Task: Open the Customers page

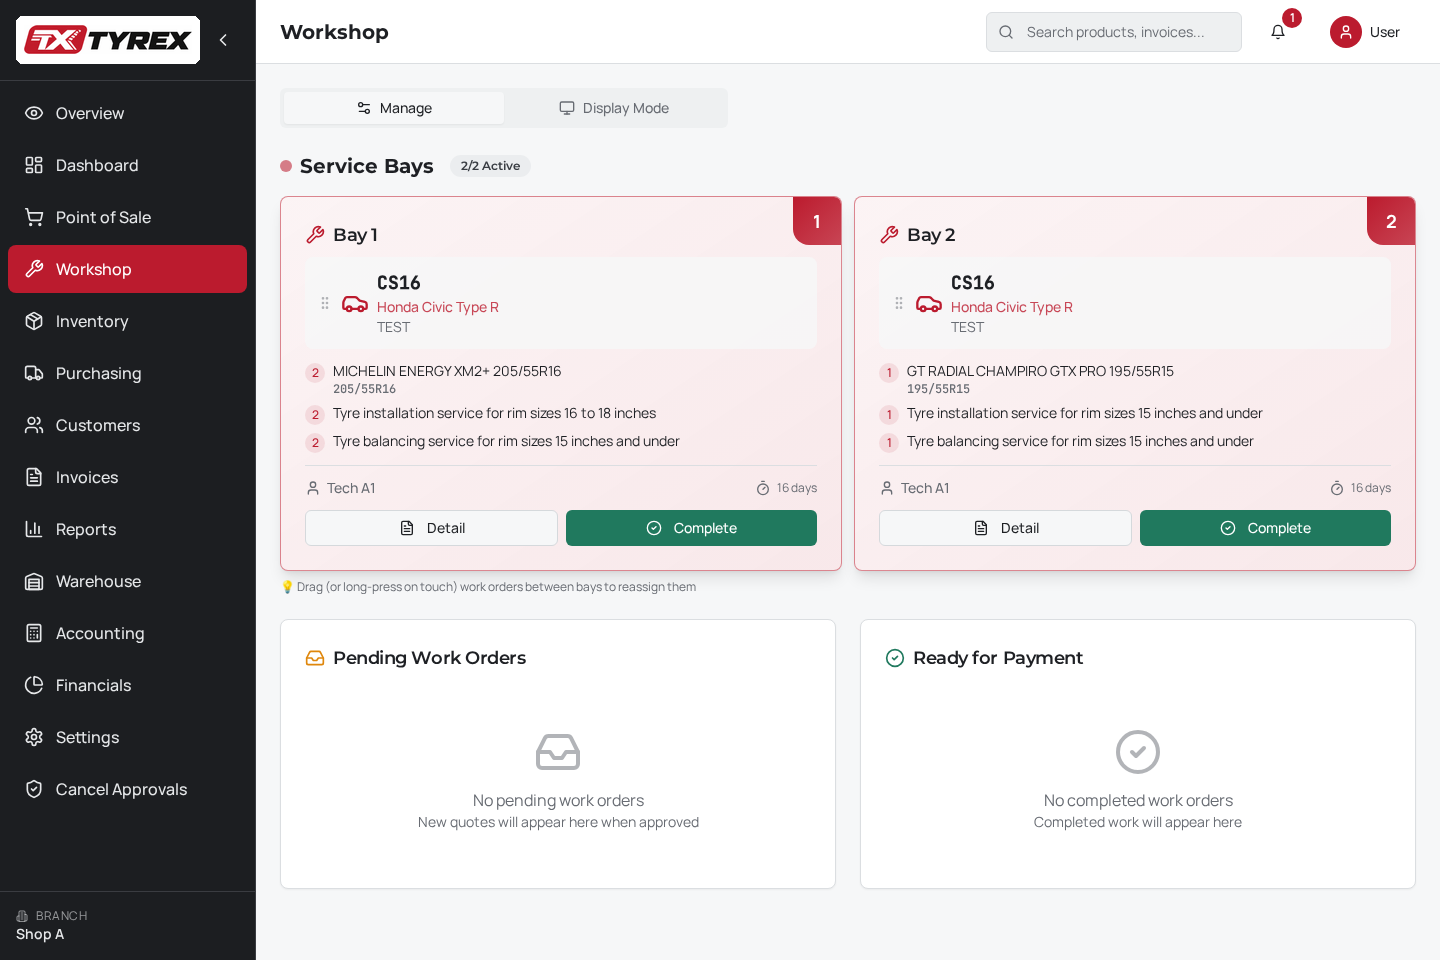Action: (x=127, y=425)
